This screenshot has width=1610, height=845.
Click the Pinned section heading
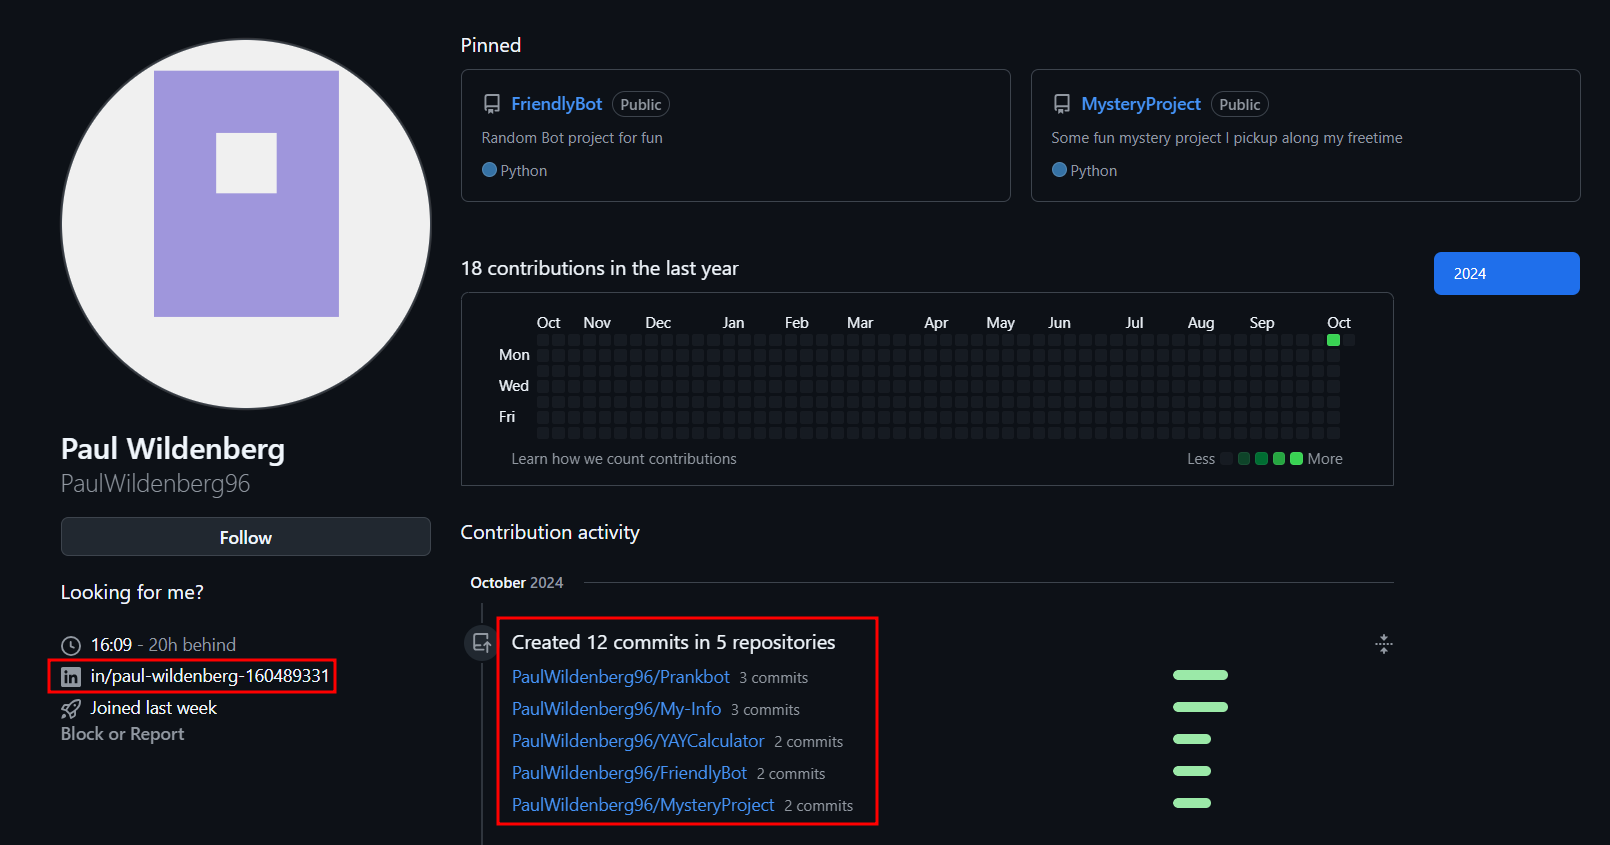tap(491, 45)
